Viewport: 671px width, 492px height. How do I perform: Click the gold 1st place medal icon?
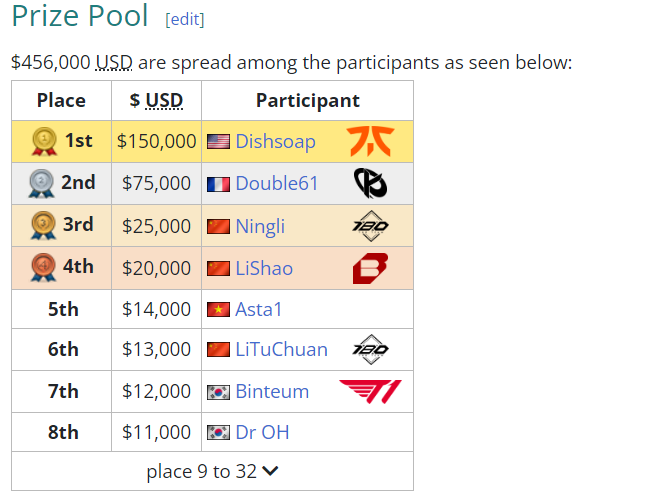45,142
